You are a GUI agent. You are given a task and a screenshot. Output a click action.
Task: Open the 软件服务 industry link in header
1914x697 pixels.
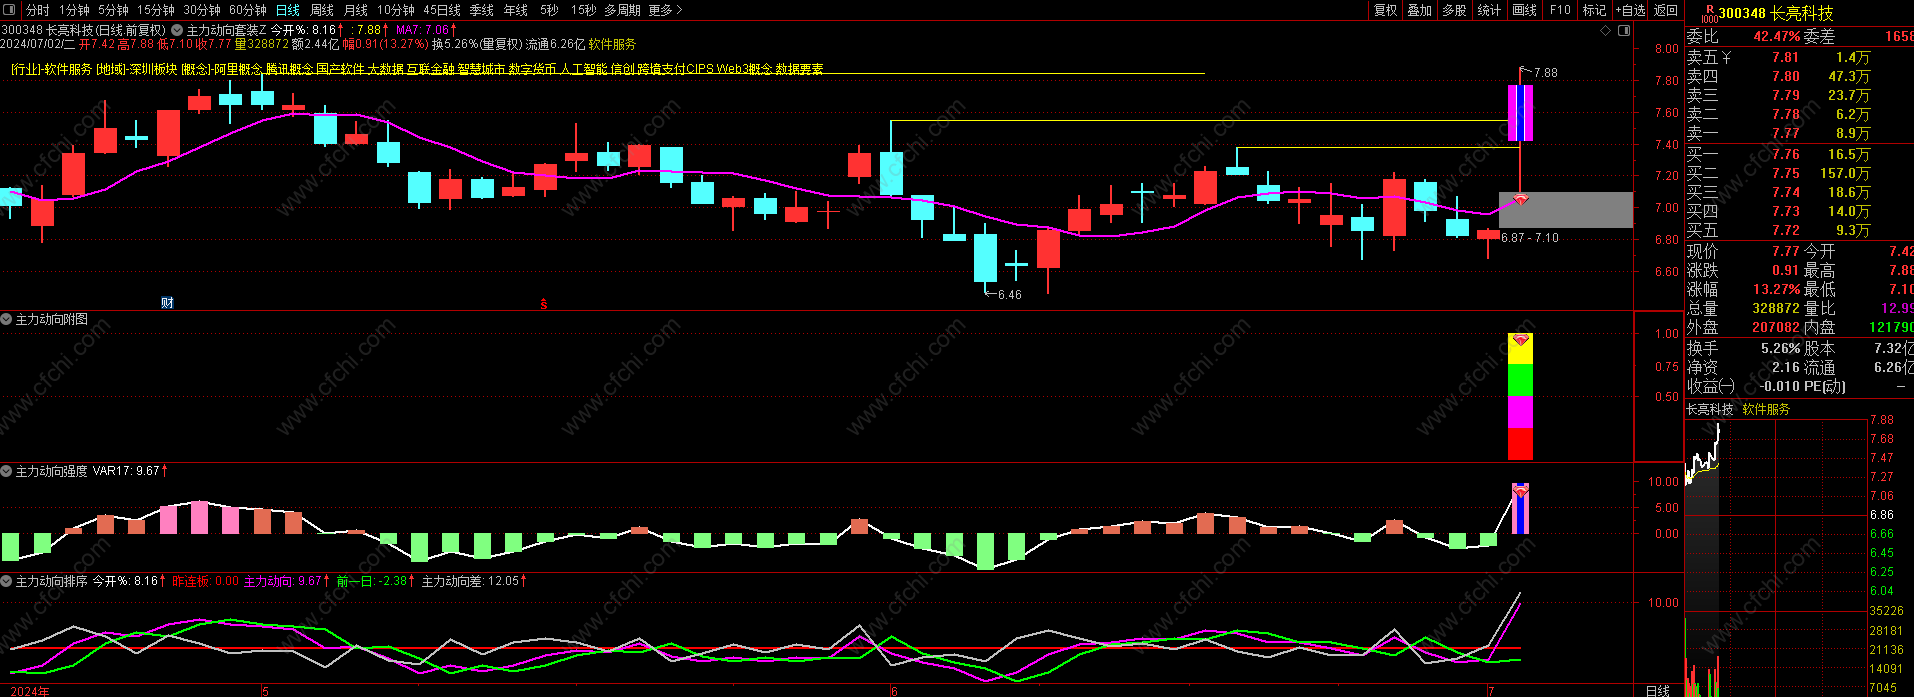coord(612,44)
